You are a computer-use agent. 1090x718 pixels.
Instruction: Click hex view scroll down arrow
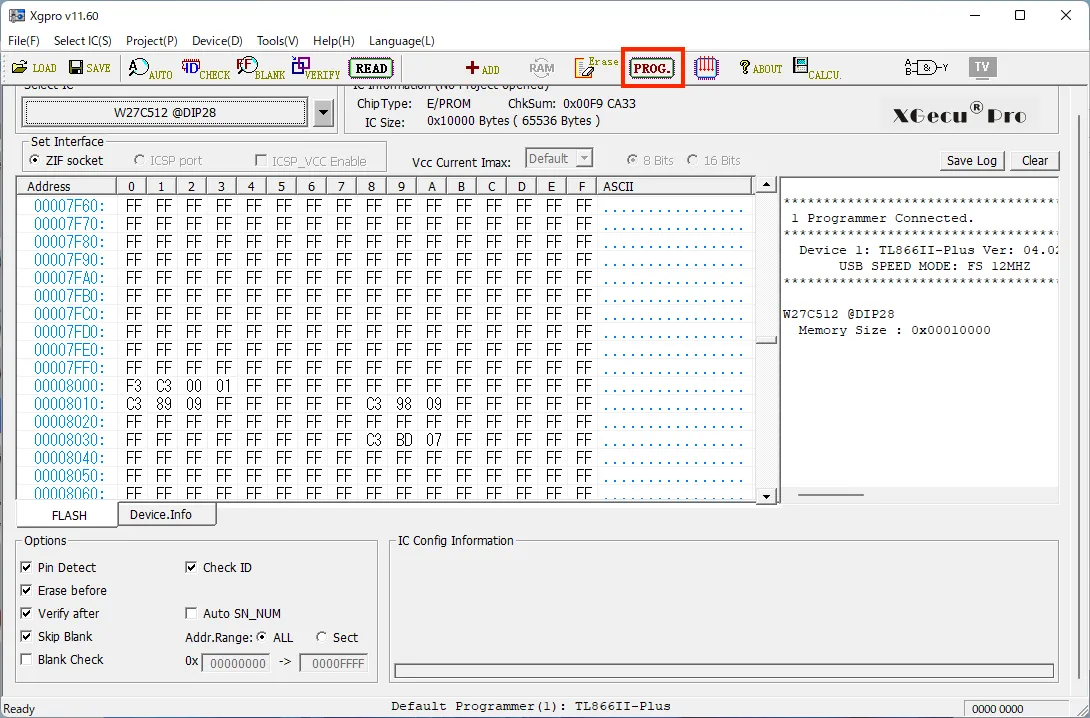[x=766, y=496]
